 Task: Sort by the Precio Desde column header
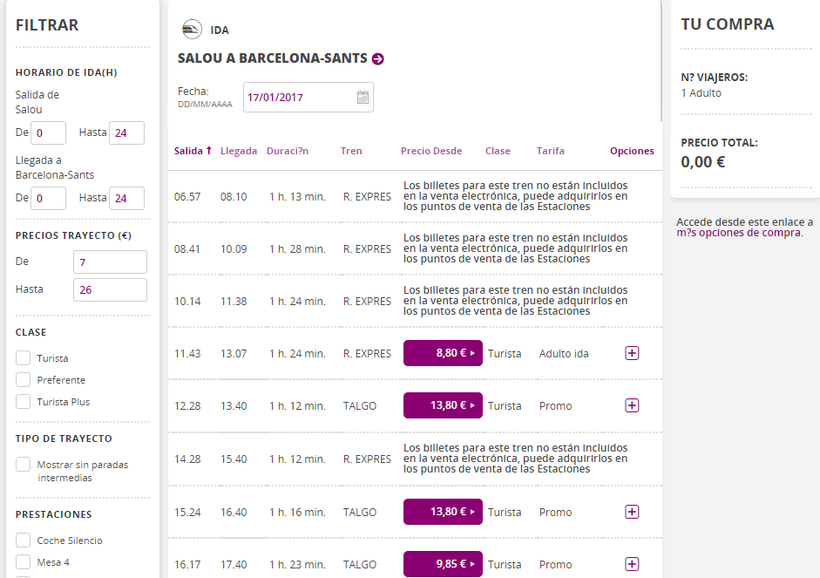click(431, 151)
